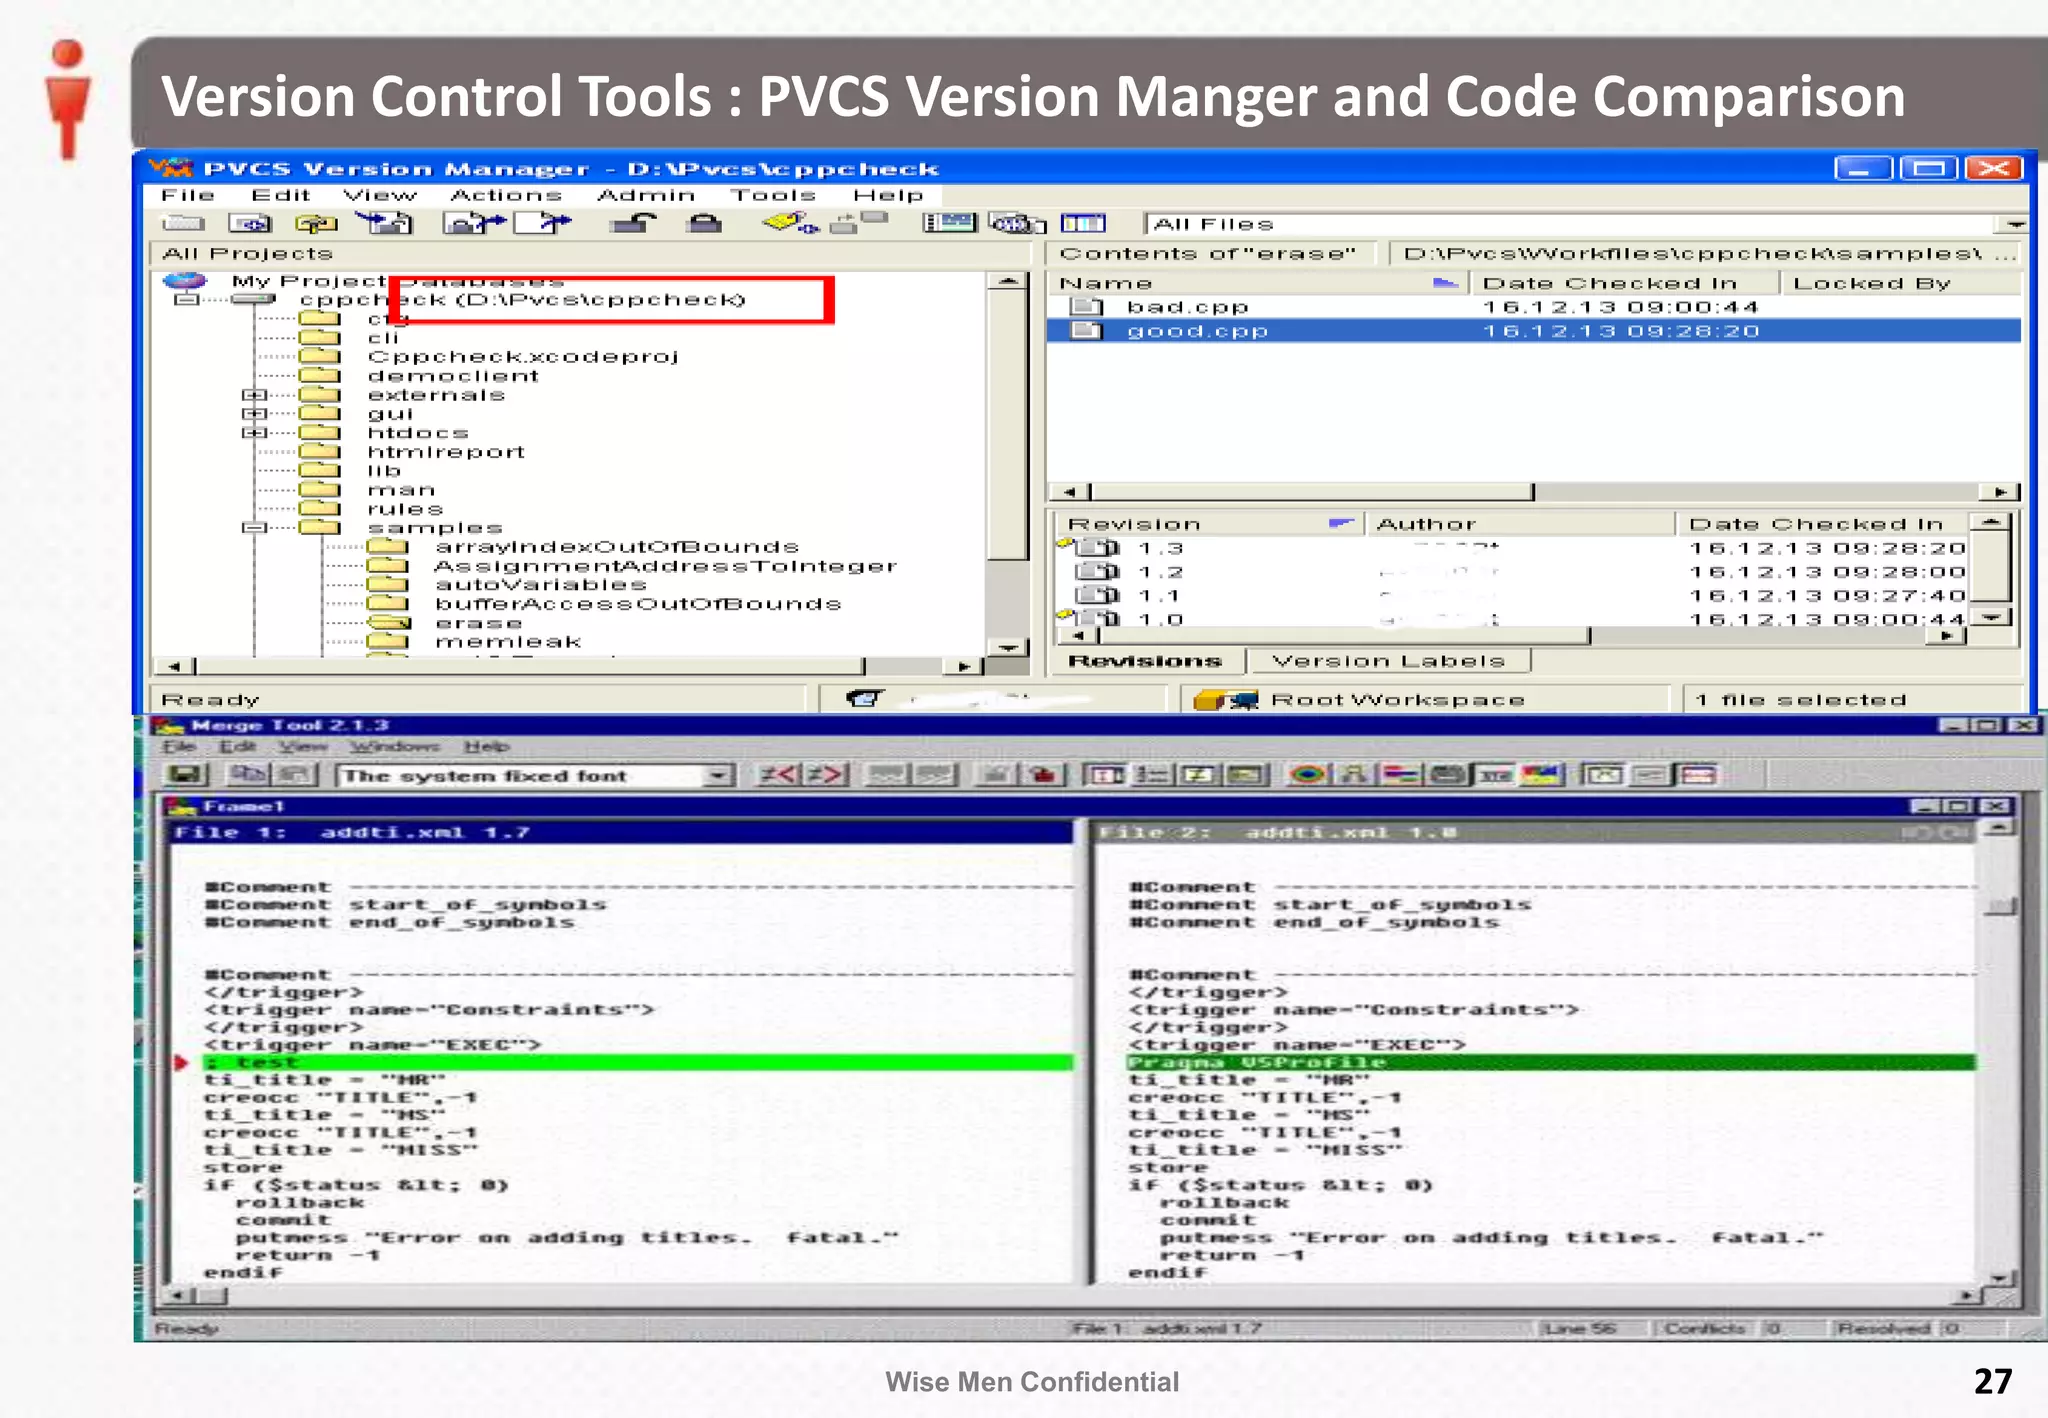Click the open padlock Unlock icon
2048x1418 pixels.
pyautogui.click(x=632, y=223)
